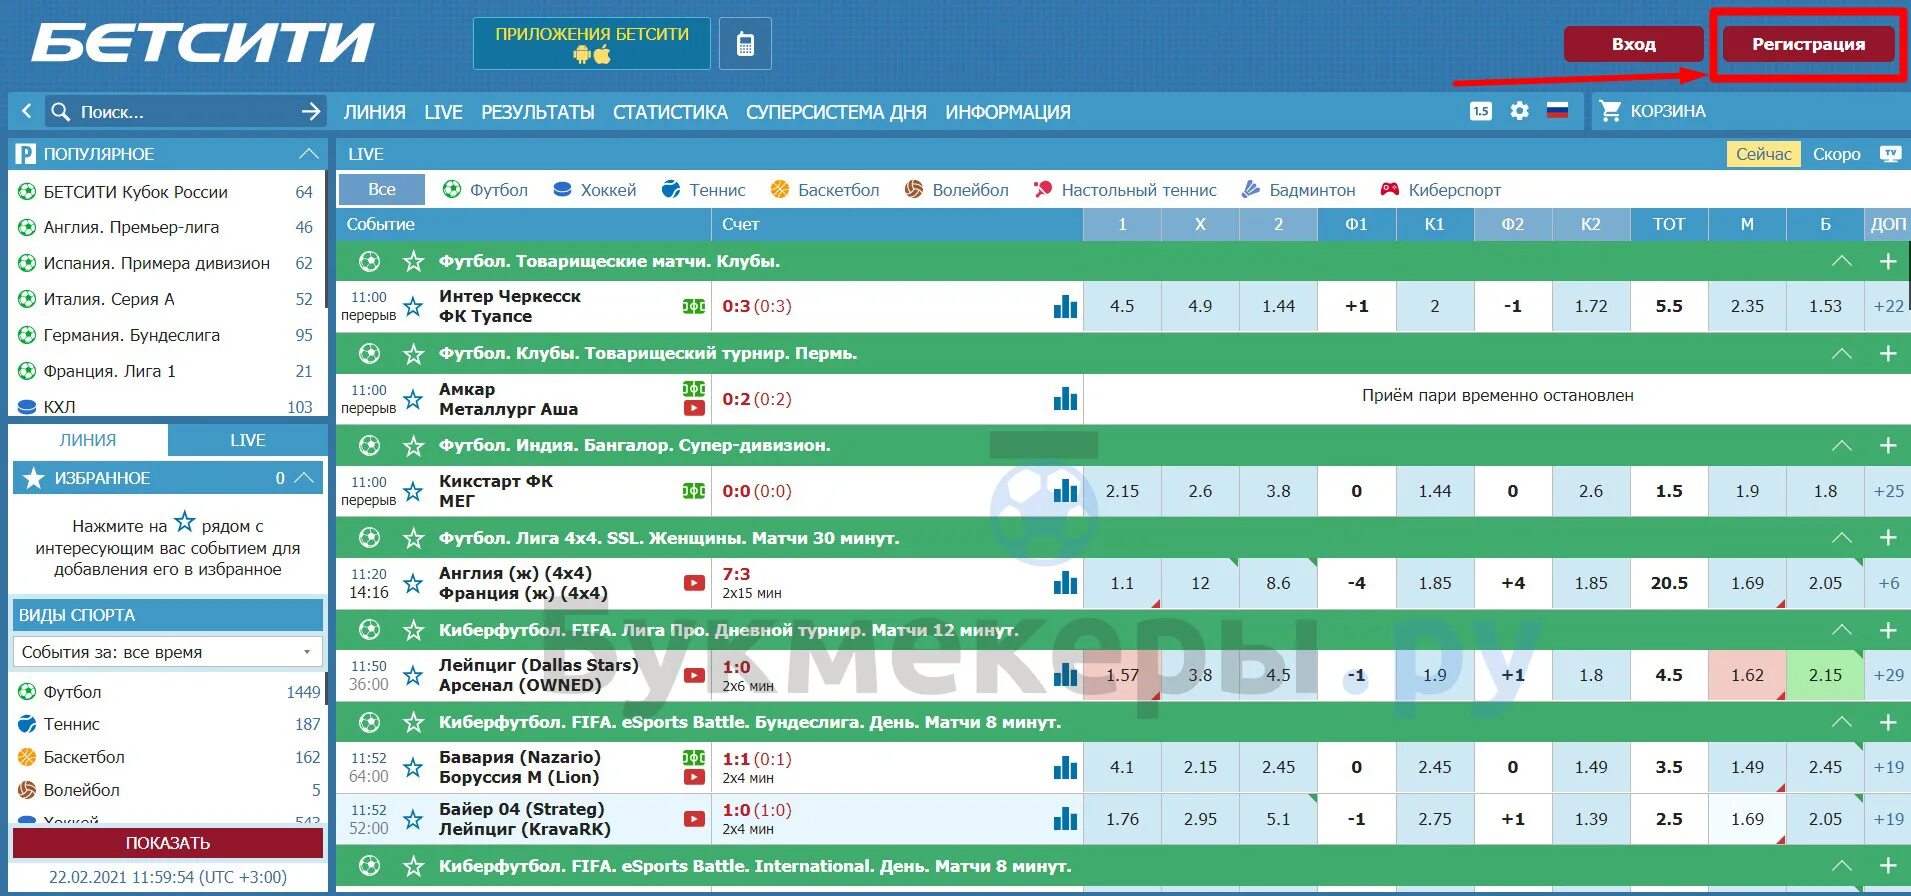The height and width of the screenshot is (896, 1911).
Task: Click the ПРИЛОЖЕНИЯ БЕТСИТИ button
Action: tap(592, 44)
